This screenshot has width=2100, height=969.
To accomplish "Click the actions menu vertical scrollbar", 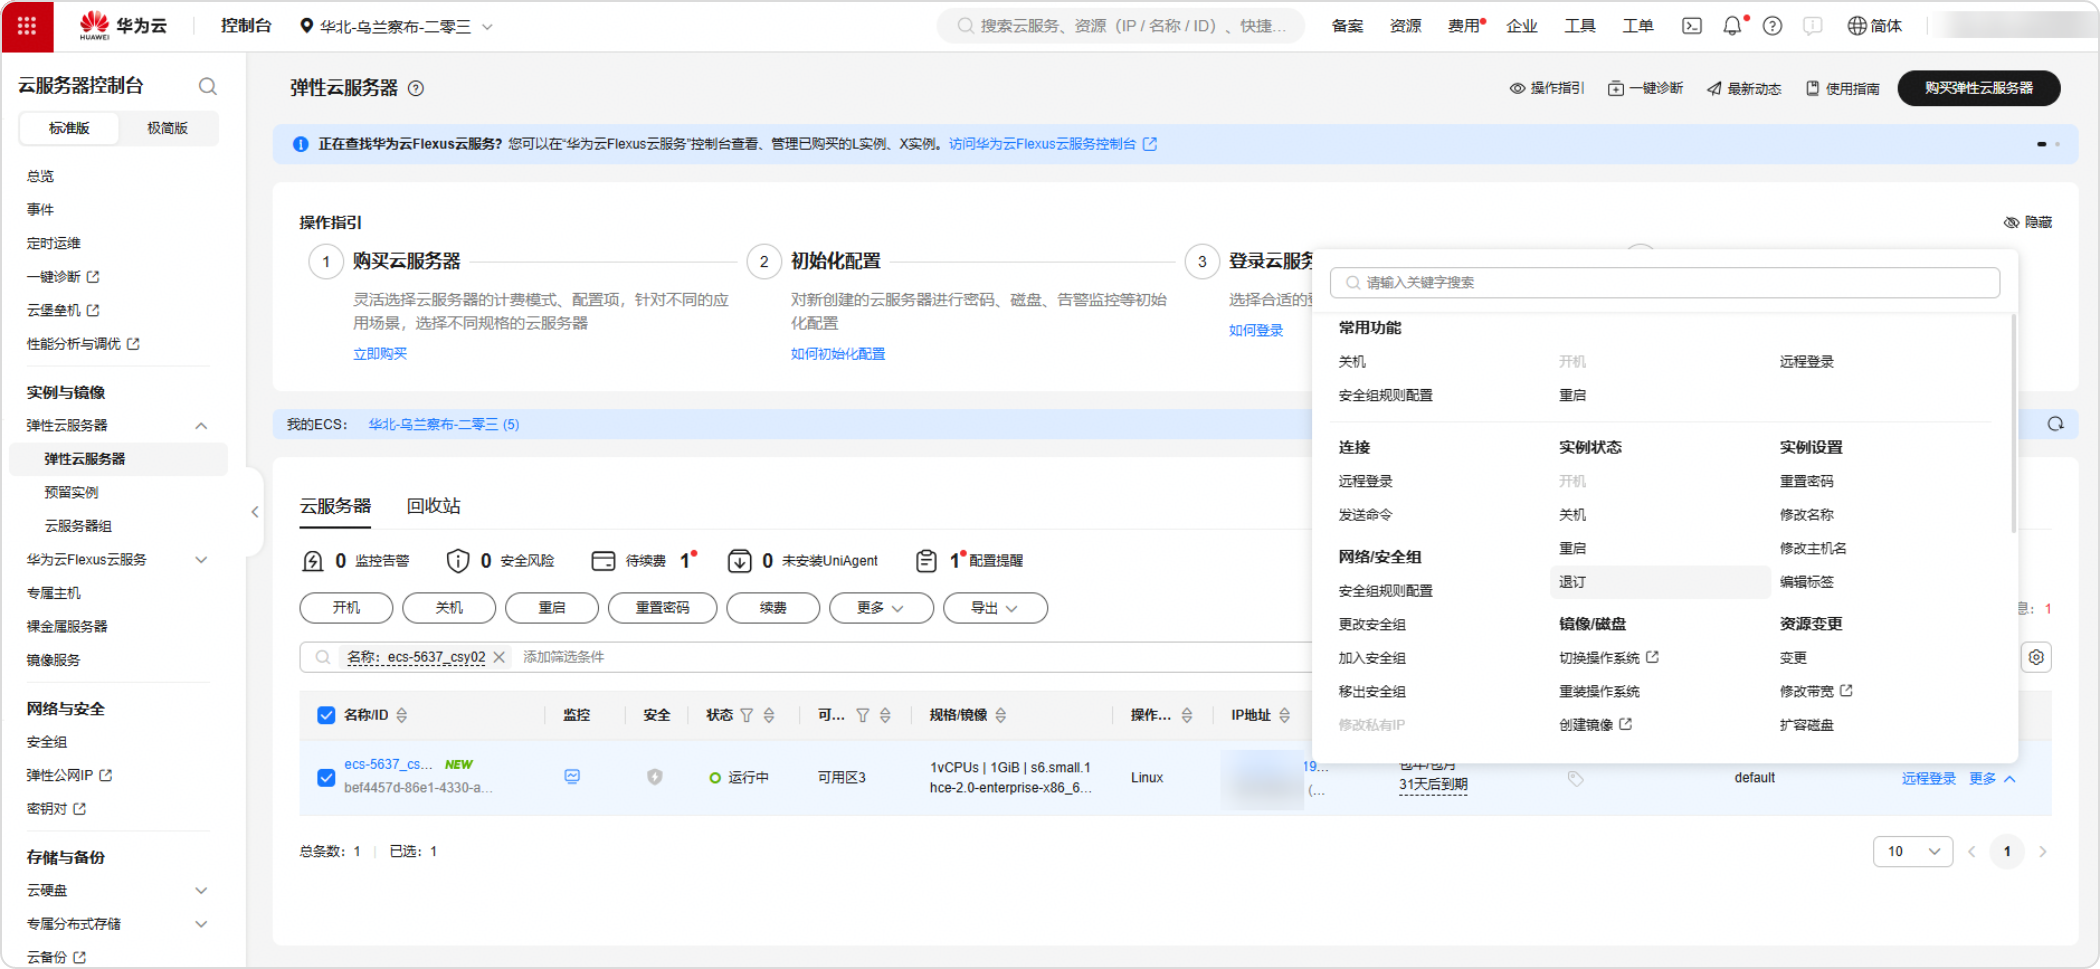I will 2013,424.
